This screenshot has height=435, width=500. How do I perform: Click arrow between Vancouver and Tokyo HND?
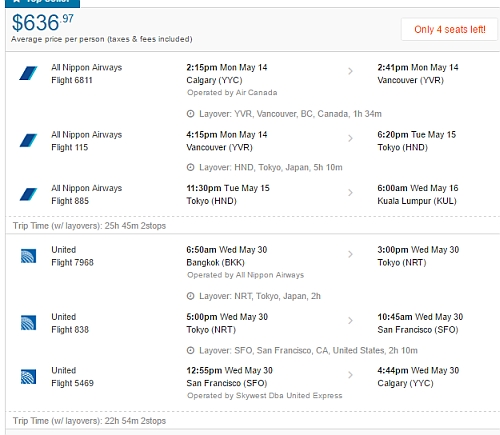[350, 138]
